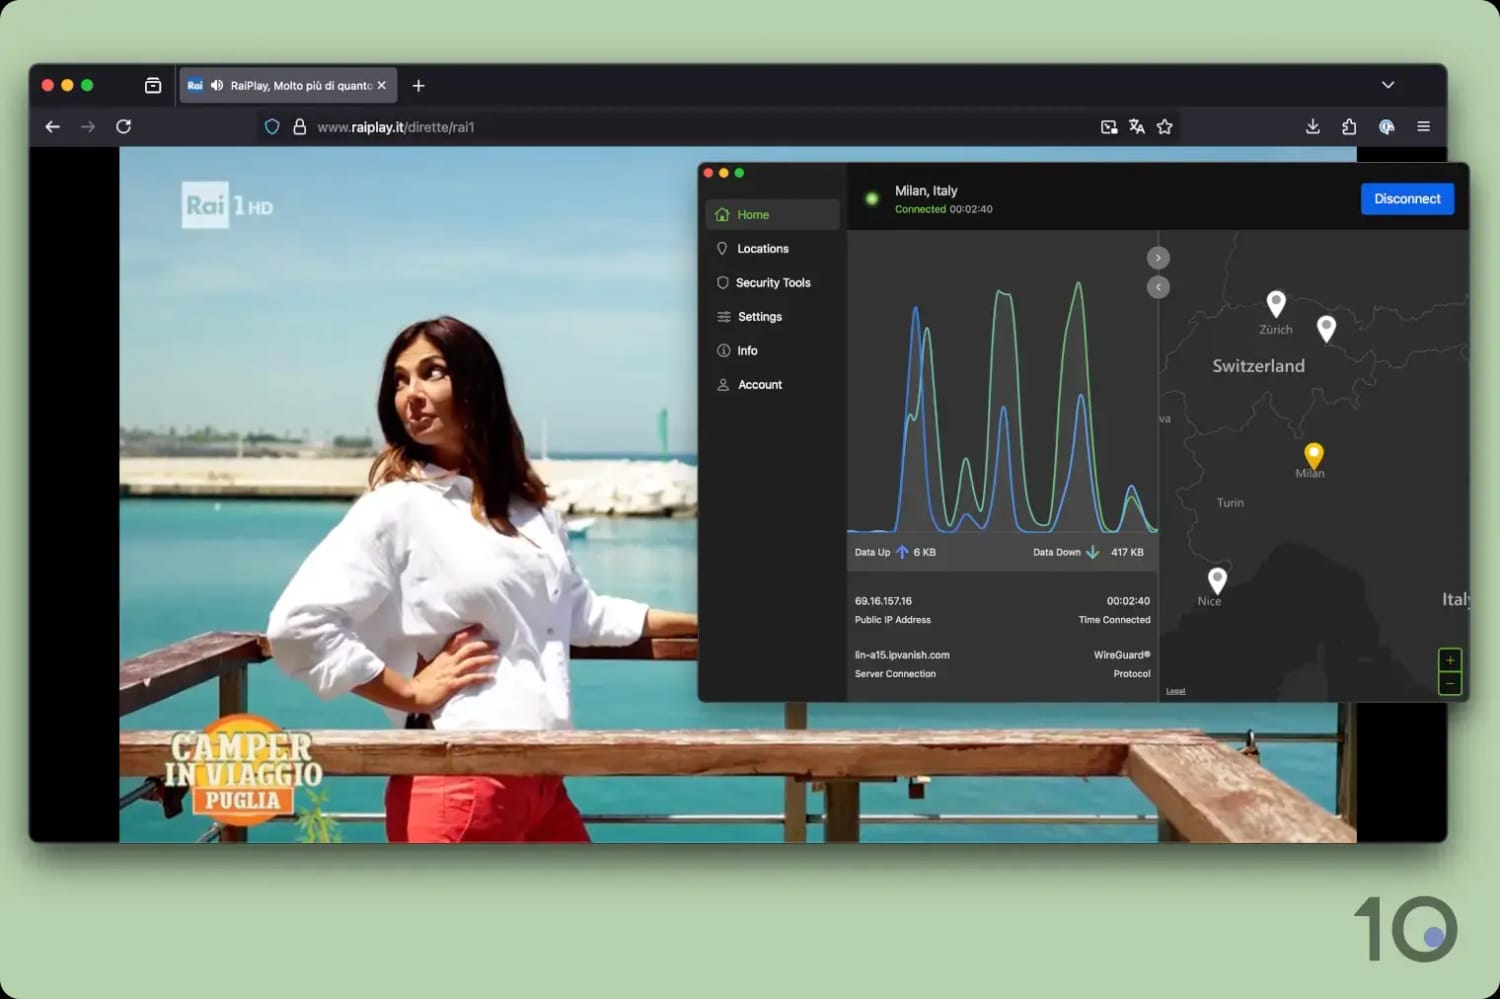This screenshot has width=1500, height=999.
Task: Open a new browser tab
Action: pyautogui.click(x=419, y=86)
